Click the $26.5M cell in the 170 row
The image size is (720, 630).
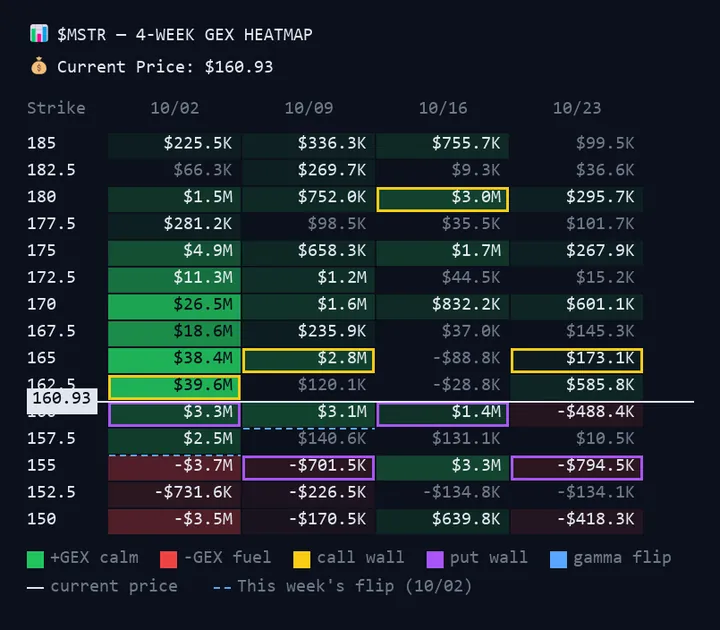174,306
